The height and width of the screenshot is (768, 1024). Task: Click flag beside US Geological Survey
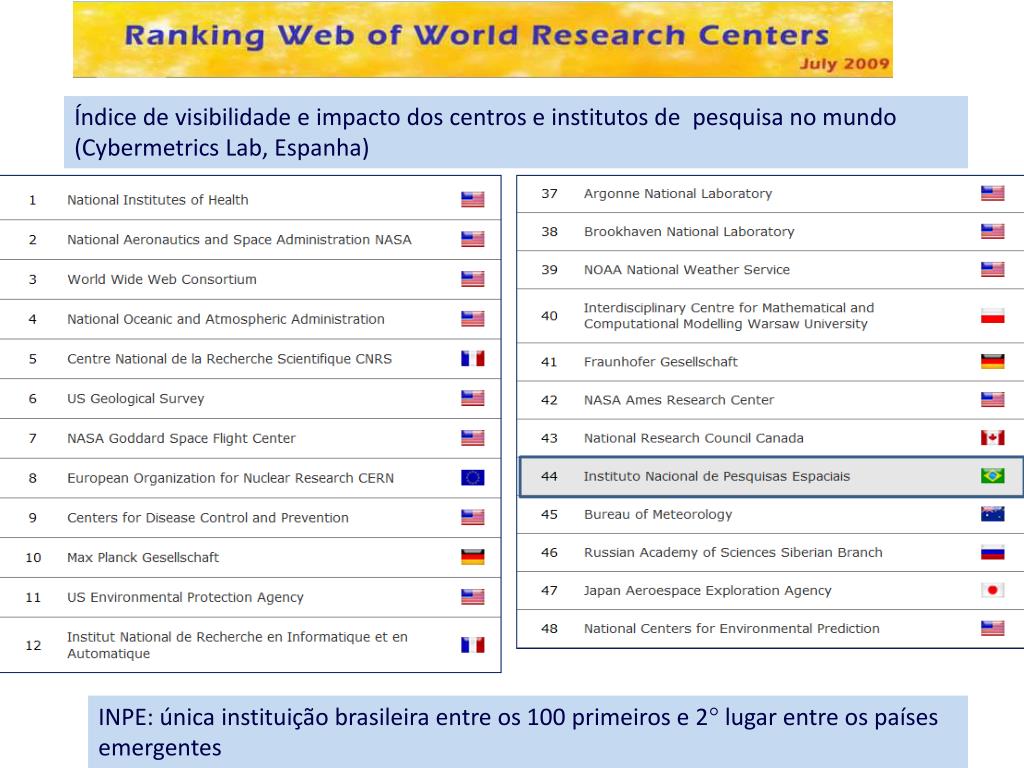point(472,398)
